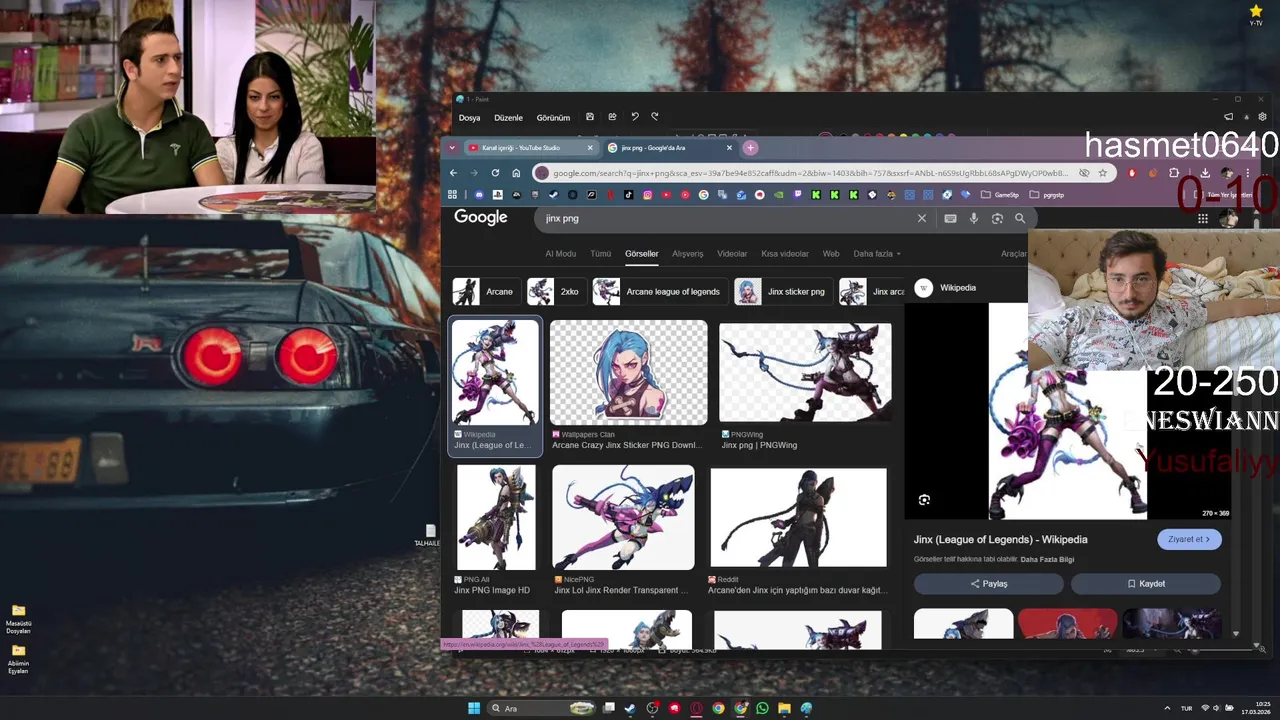Click the redo arrow in Paint
Screen dimensions: 1280x720
655,117
